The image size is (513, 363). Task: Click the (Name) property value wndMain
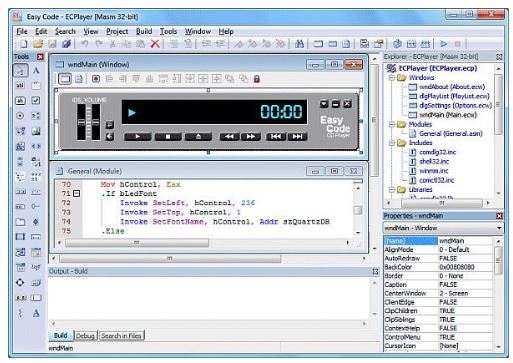coord(465,241)
